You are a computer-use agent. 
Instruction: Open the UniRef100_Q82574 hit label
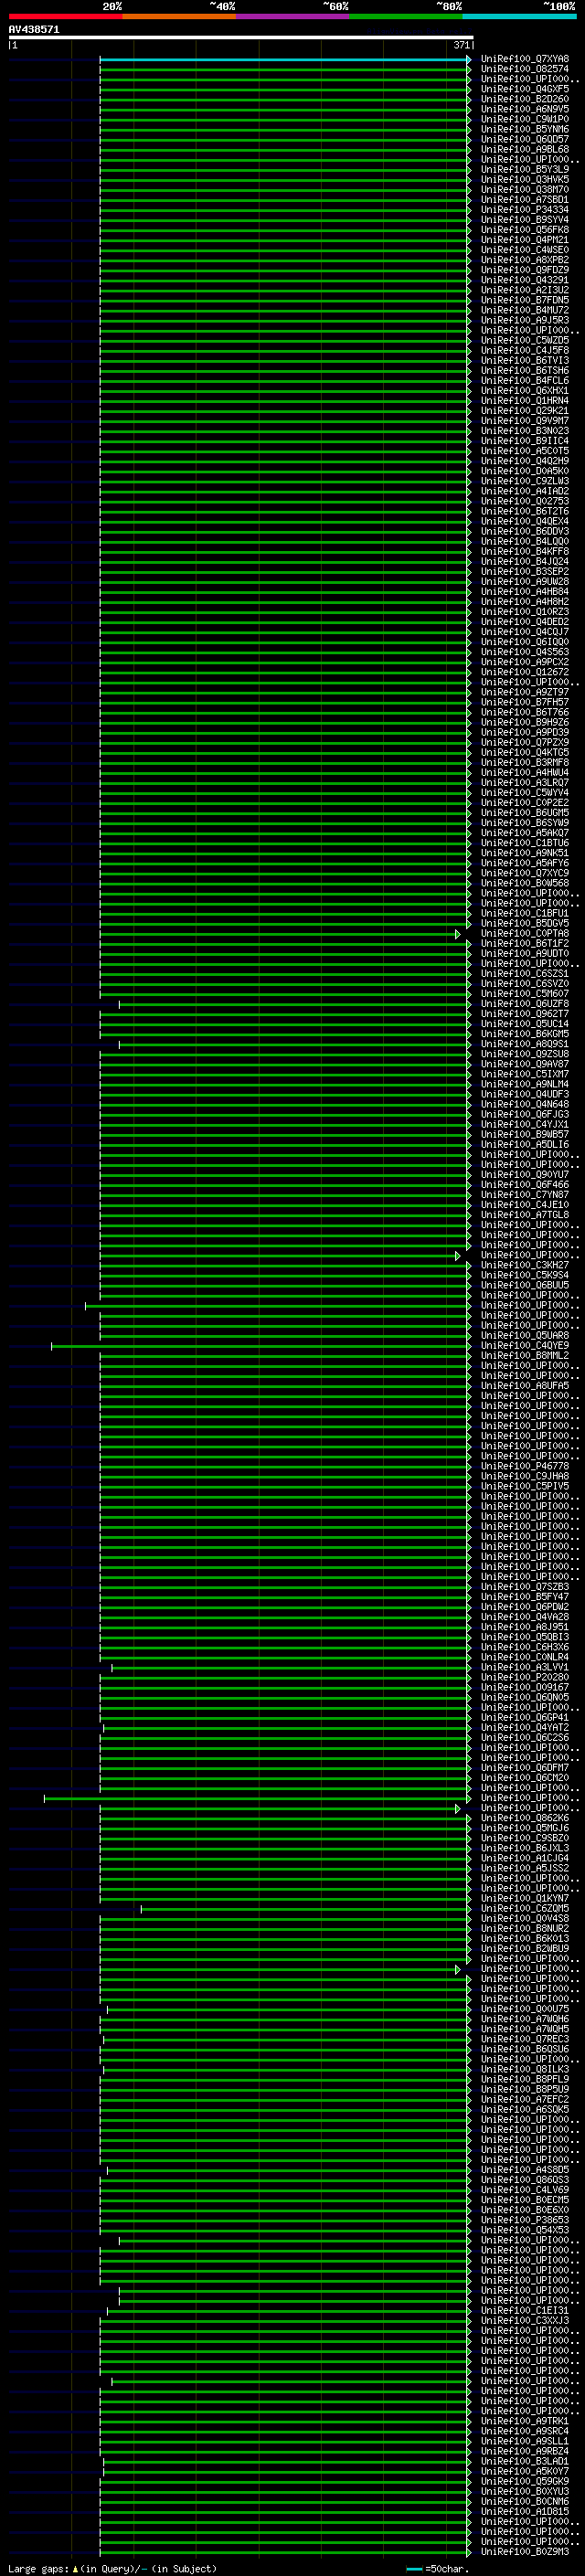[x=525, y=69]
